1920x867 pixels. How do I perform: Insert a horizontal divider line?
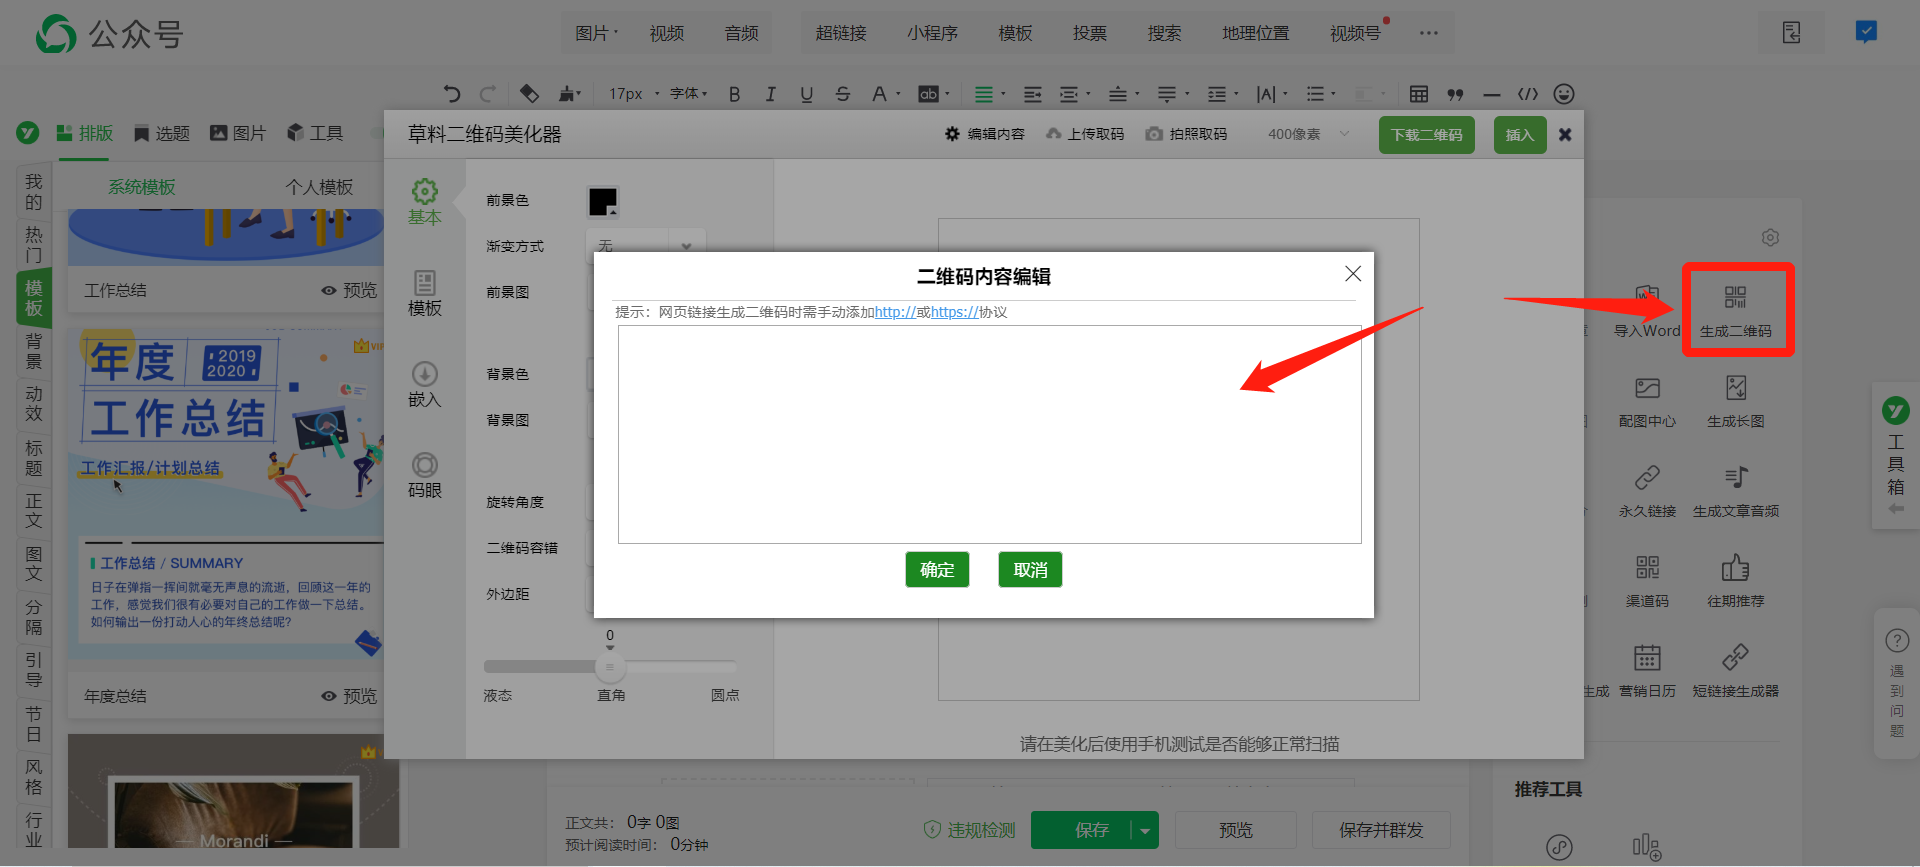(1491, 94)
